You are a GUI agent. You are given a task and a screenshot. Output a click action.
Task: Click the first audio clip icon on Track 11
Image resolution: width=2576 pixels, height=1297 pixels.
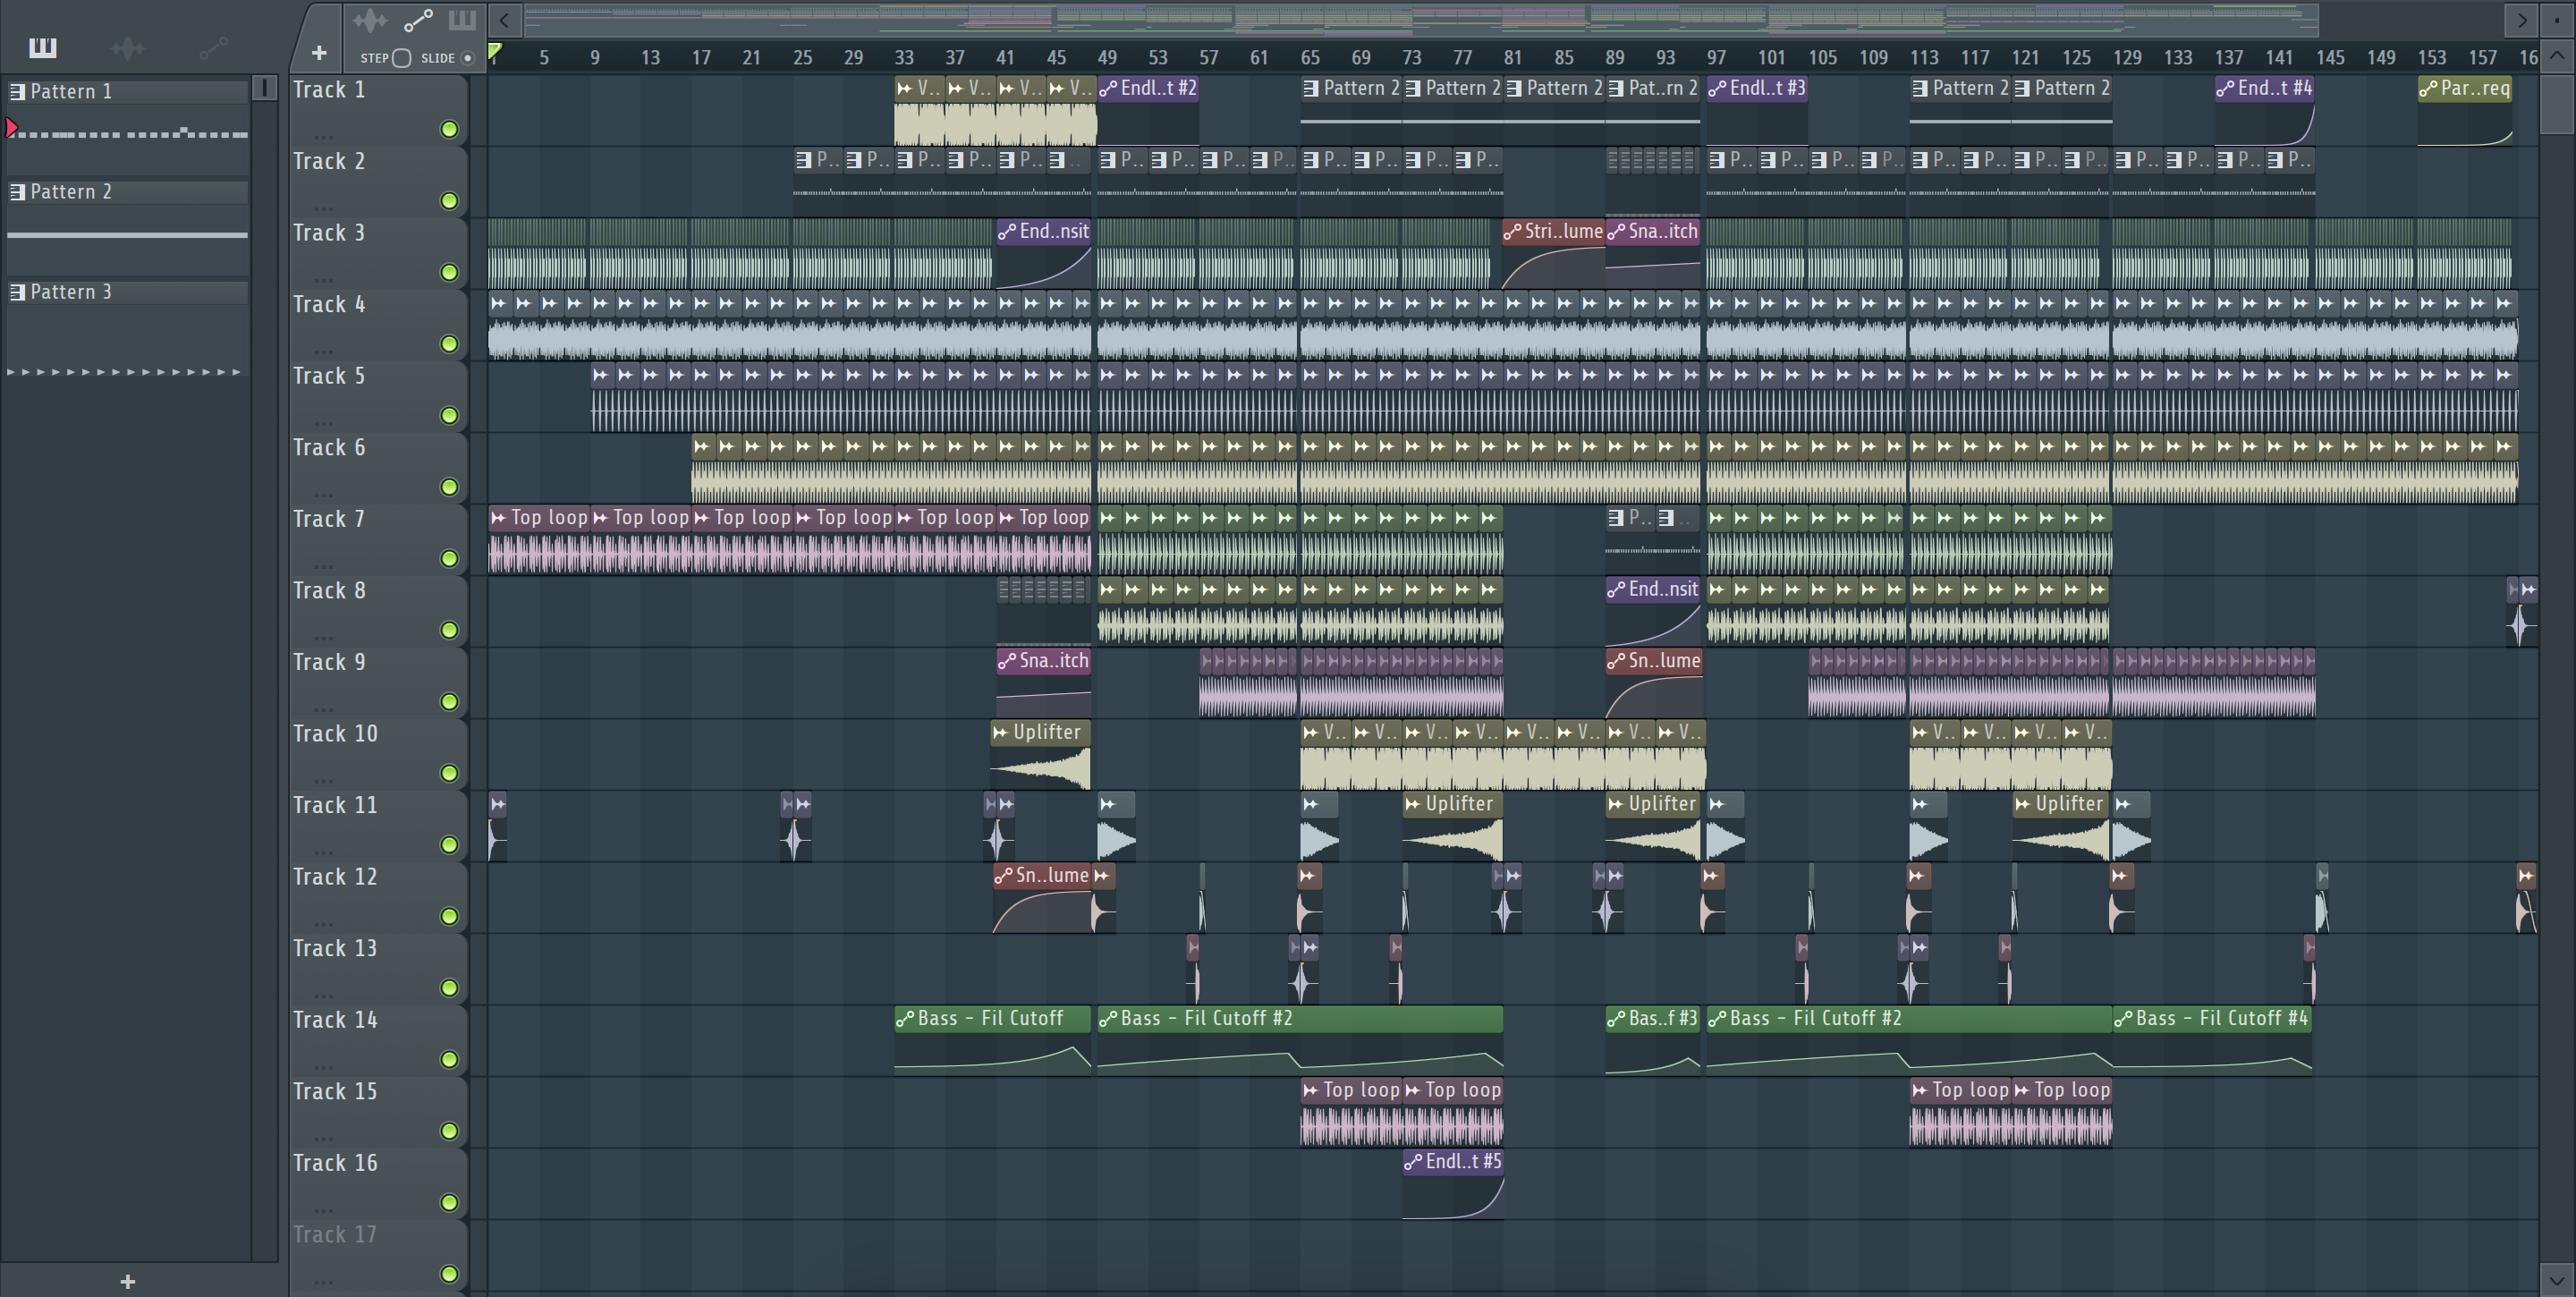coord(498,804)
